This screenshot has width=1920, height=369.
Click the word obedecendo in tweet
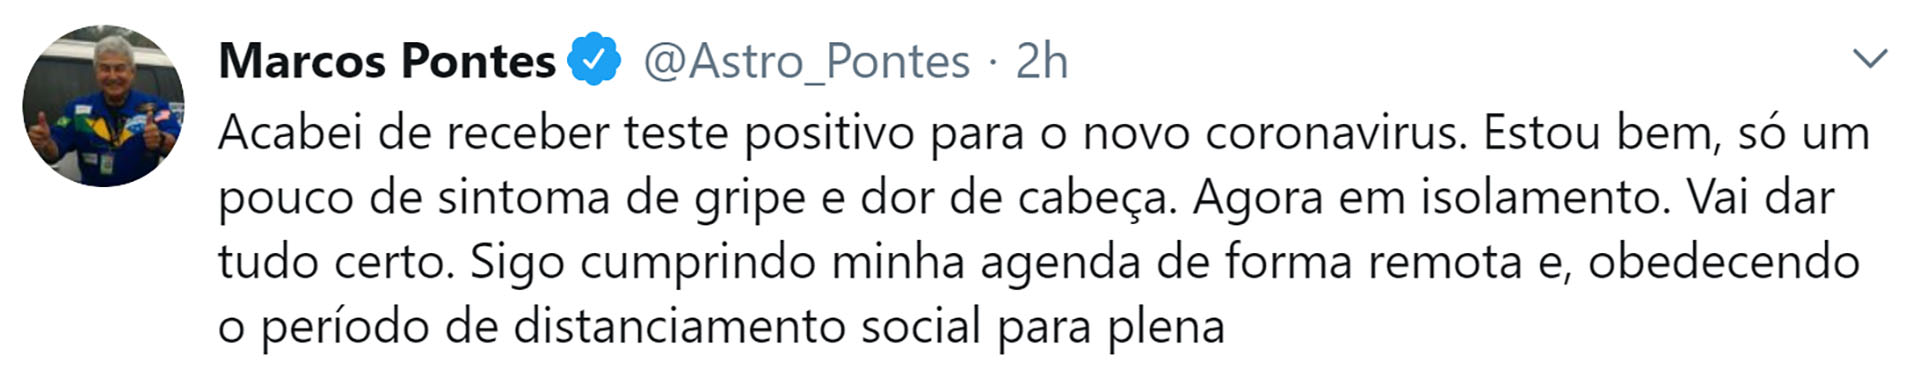1724,262
